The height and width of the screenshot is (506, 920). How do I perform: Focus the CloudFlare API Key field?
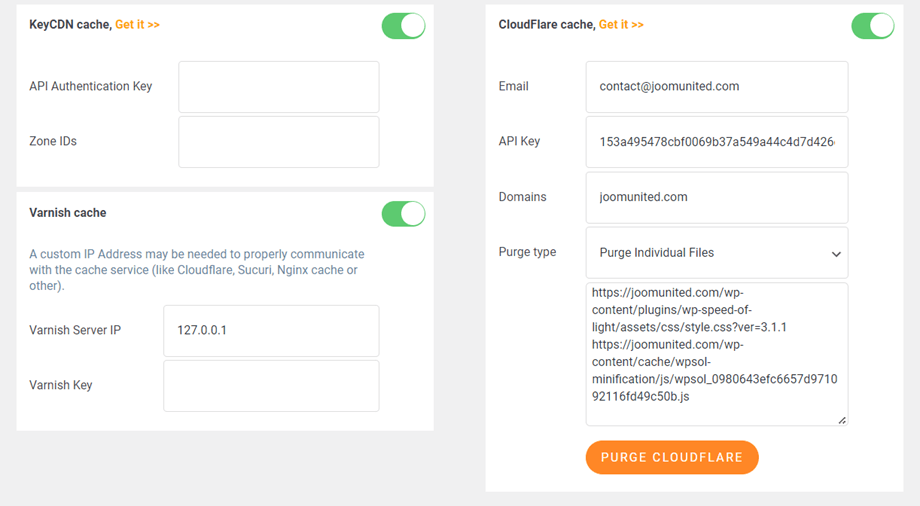point(716,142)
